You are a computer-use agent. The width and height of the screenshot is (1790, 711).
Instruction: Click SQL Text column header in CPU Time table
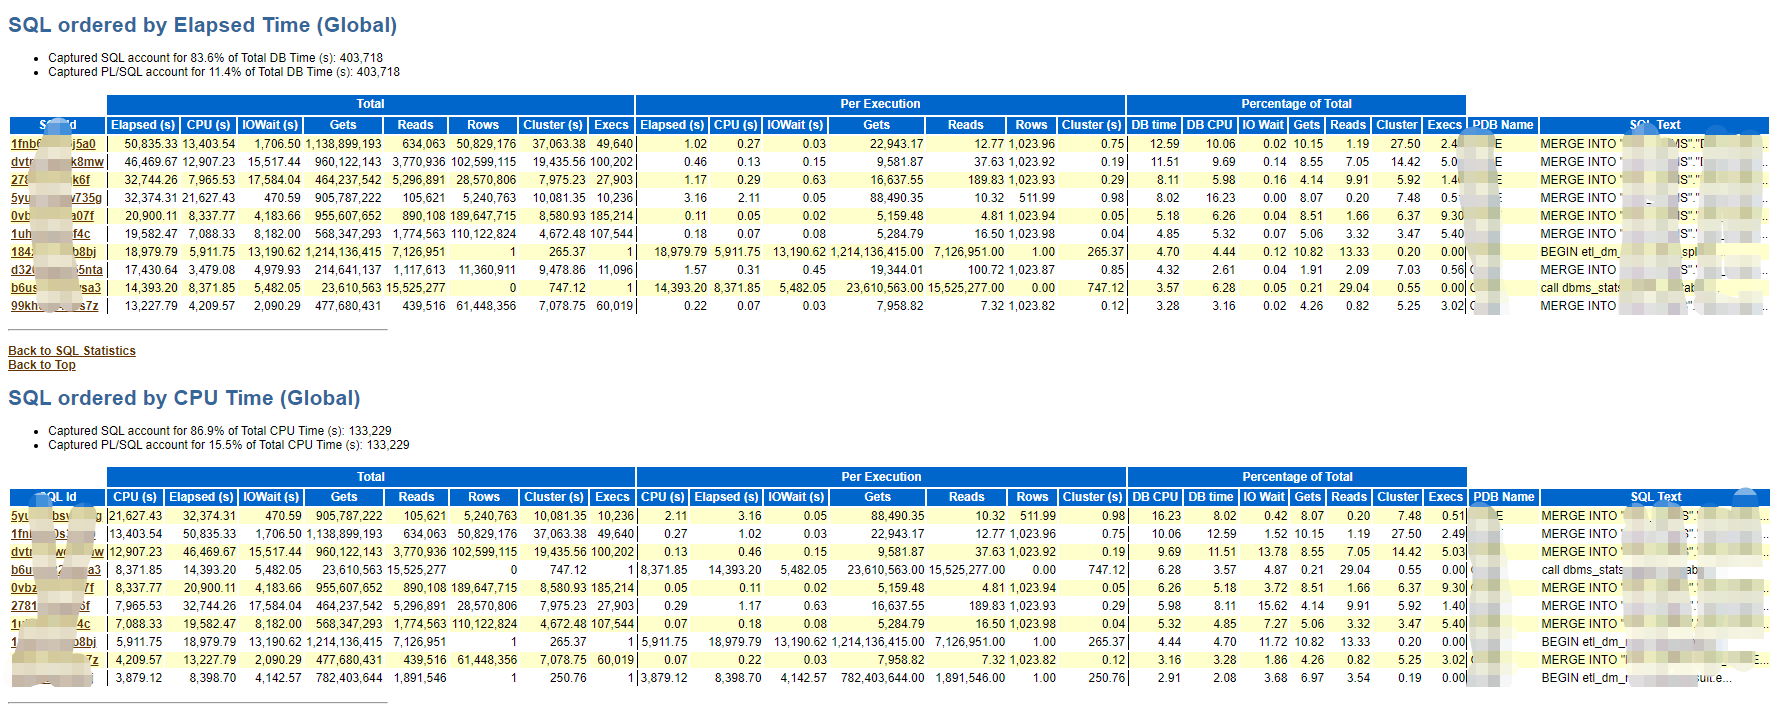(1656, 497)
